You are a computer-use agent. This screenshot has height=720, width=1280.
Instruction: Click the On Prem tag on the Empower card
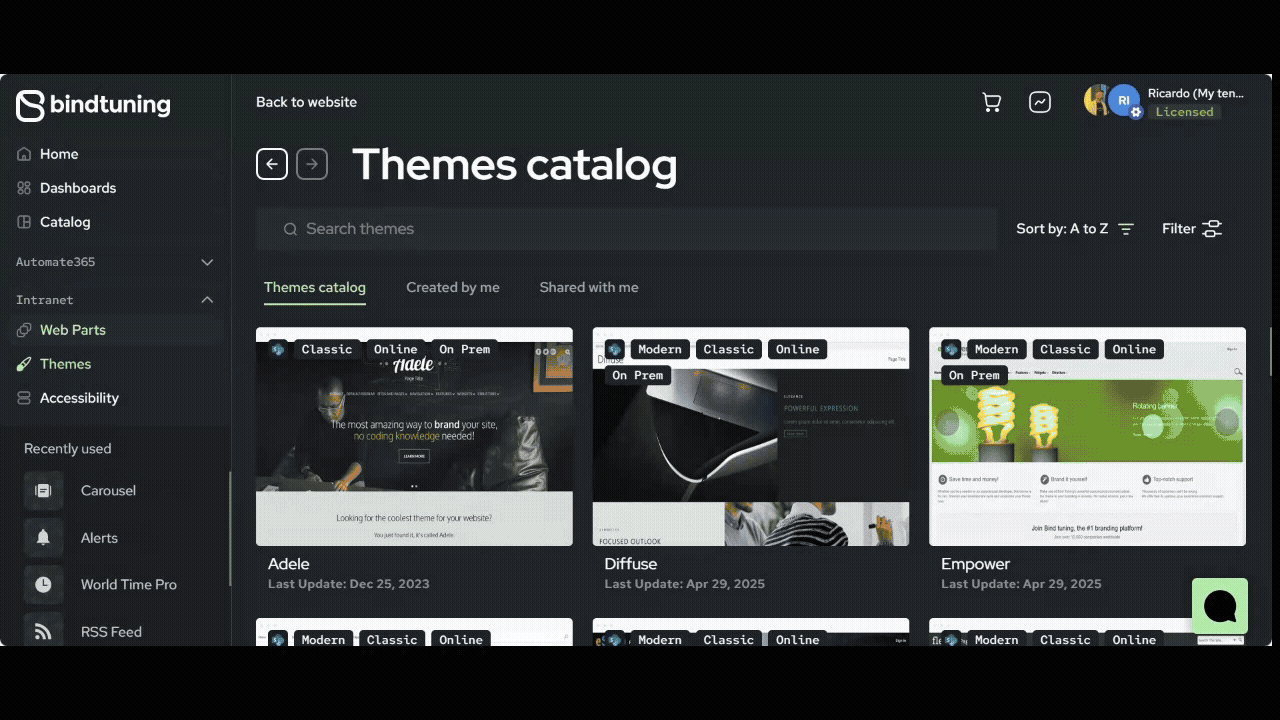click(x=974, y=376)
